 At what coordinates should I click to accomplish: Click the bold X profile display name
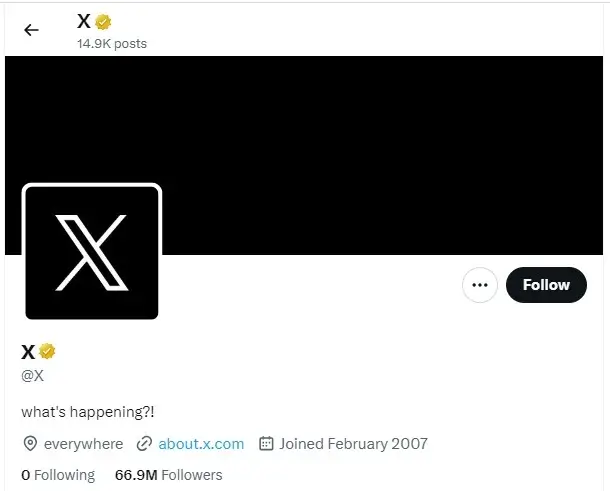28,352
